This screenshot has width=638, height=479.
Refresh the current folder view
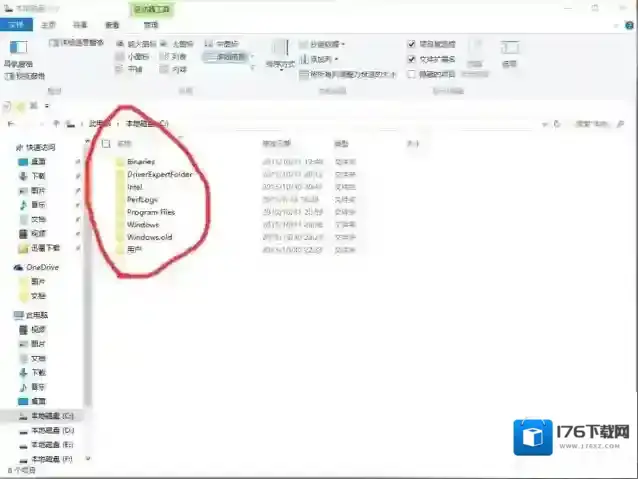(x=557, y=124)
